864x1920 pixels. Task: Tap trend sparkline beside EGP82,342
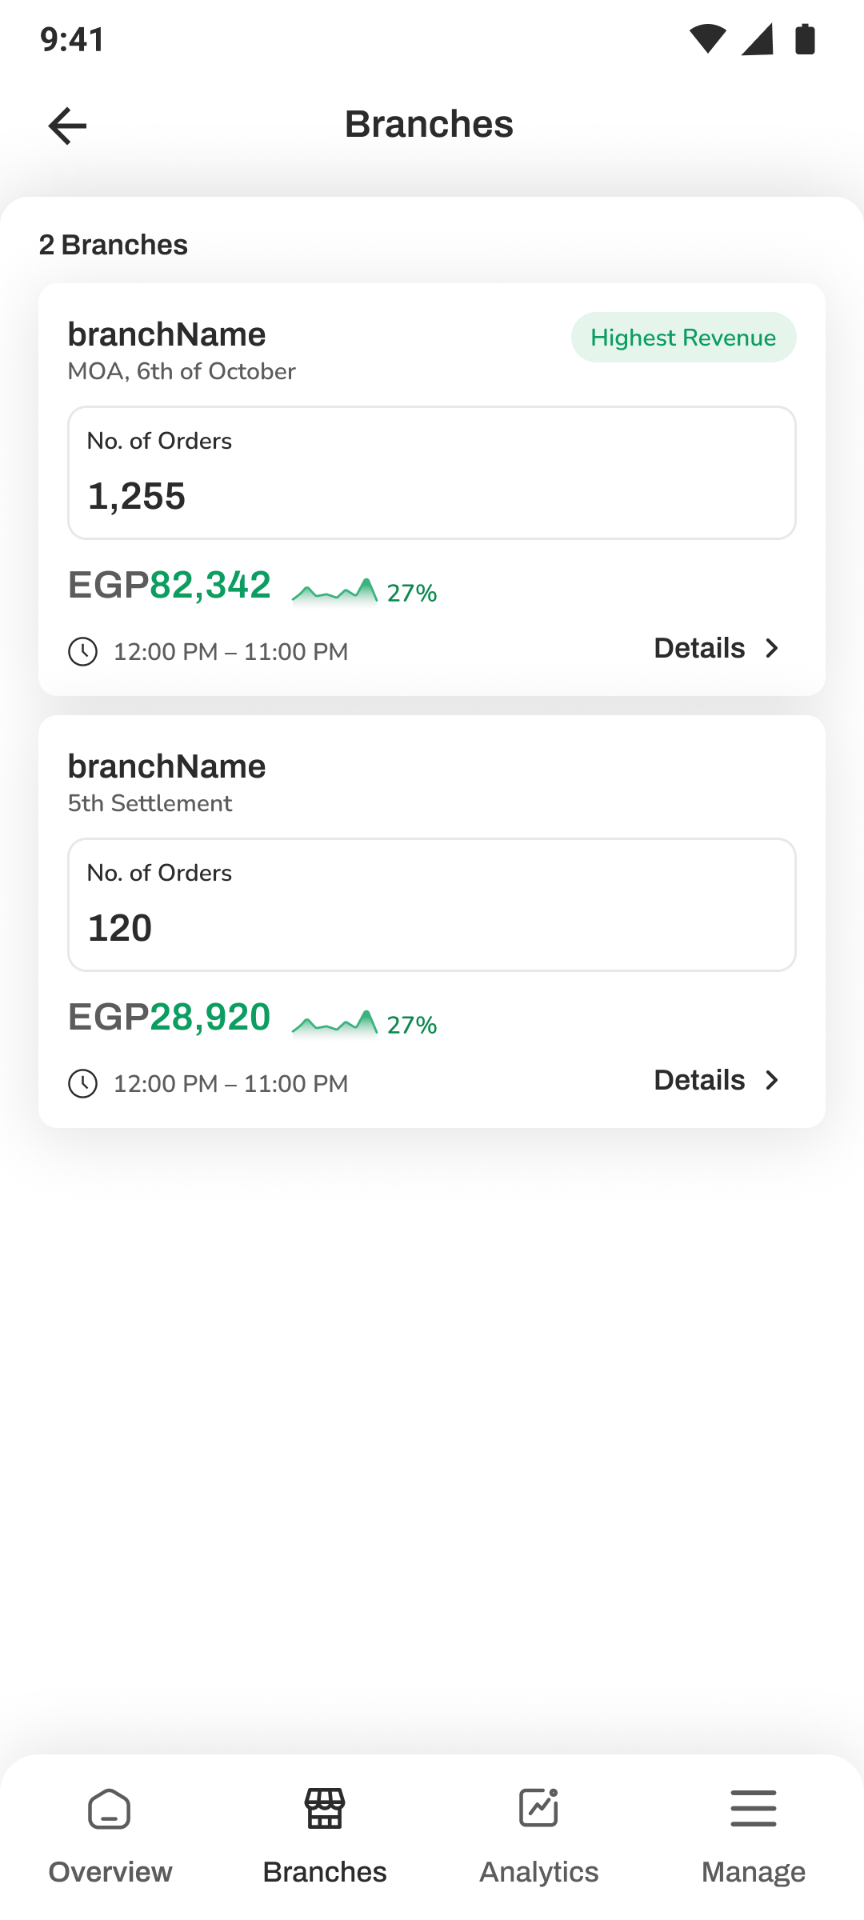(x=334, y=591)
